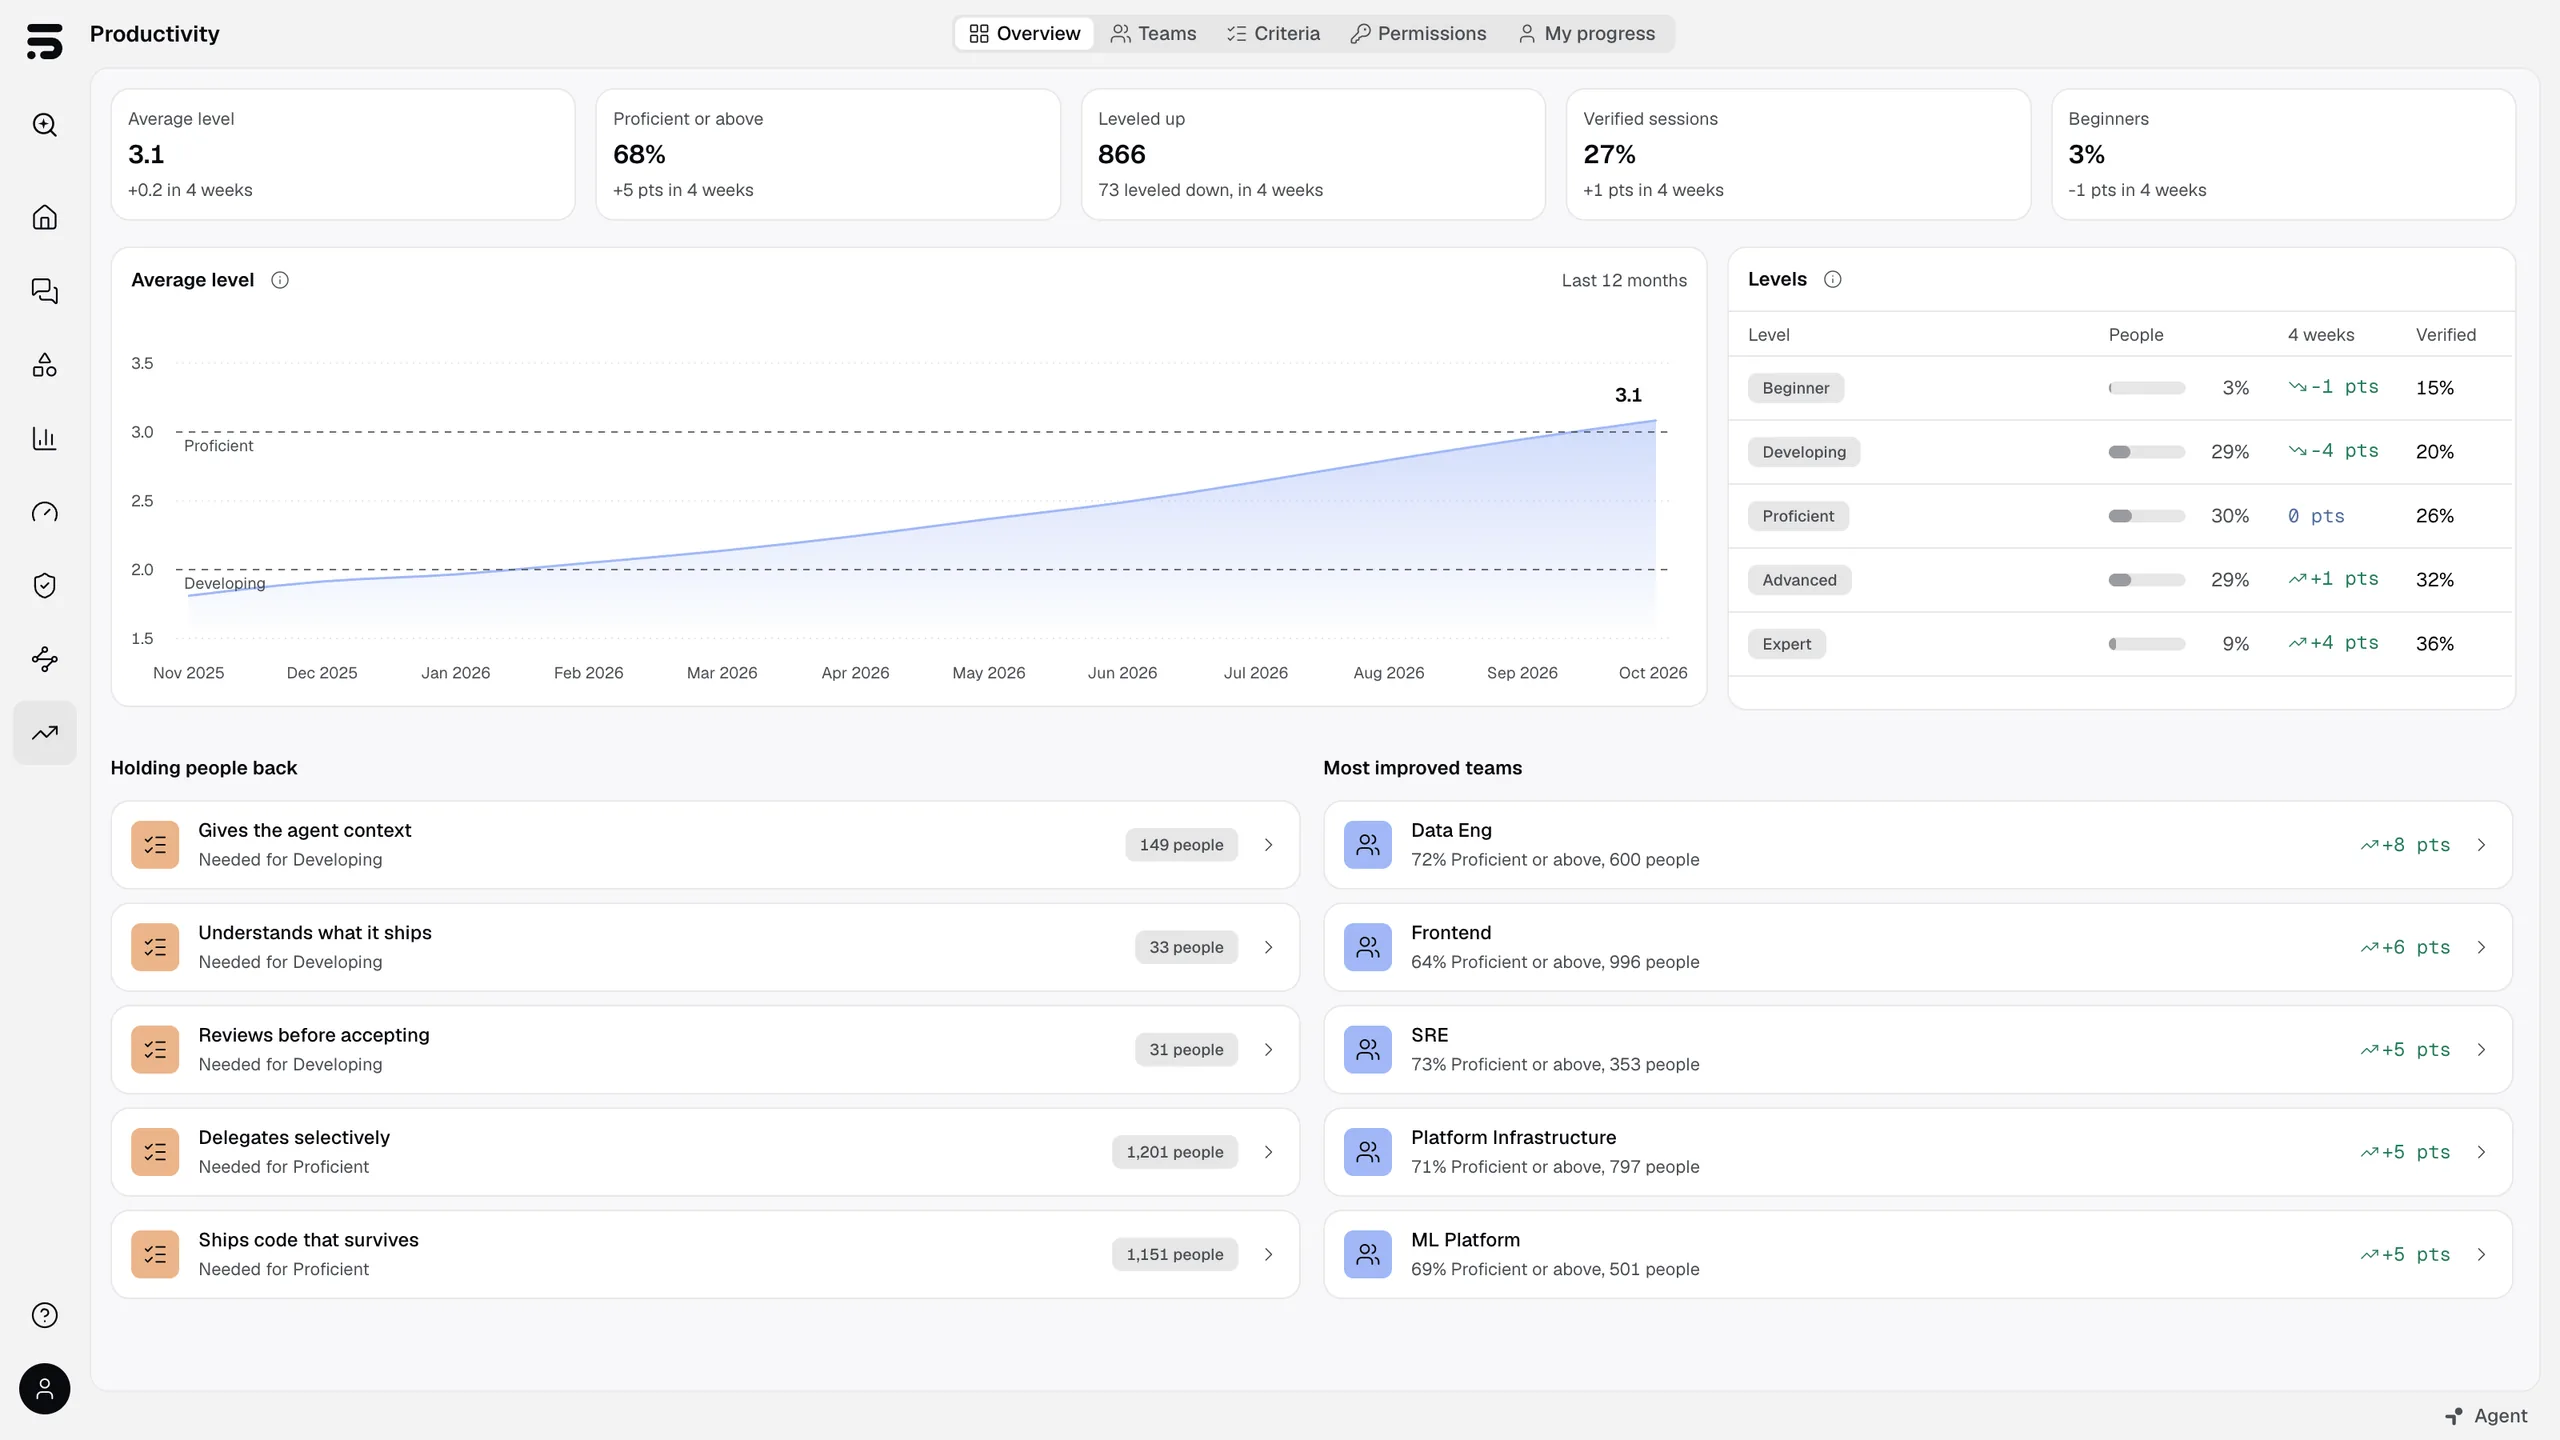Open the user profile avatar
The height and width of the screenshot is (1440, 2560).
[x=44, y=1389]
